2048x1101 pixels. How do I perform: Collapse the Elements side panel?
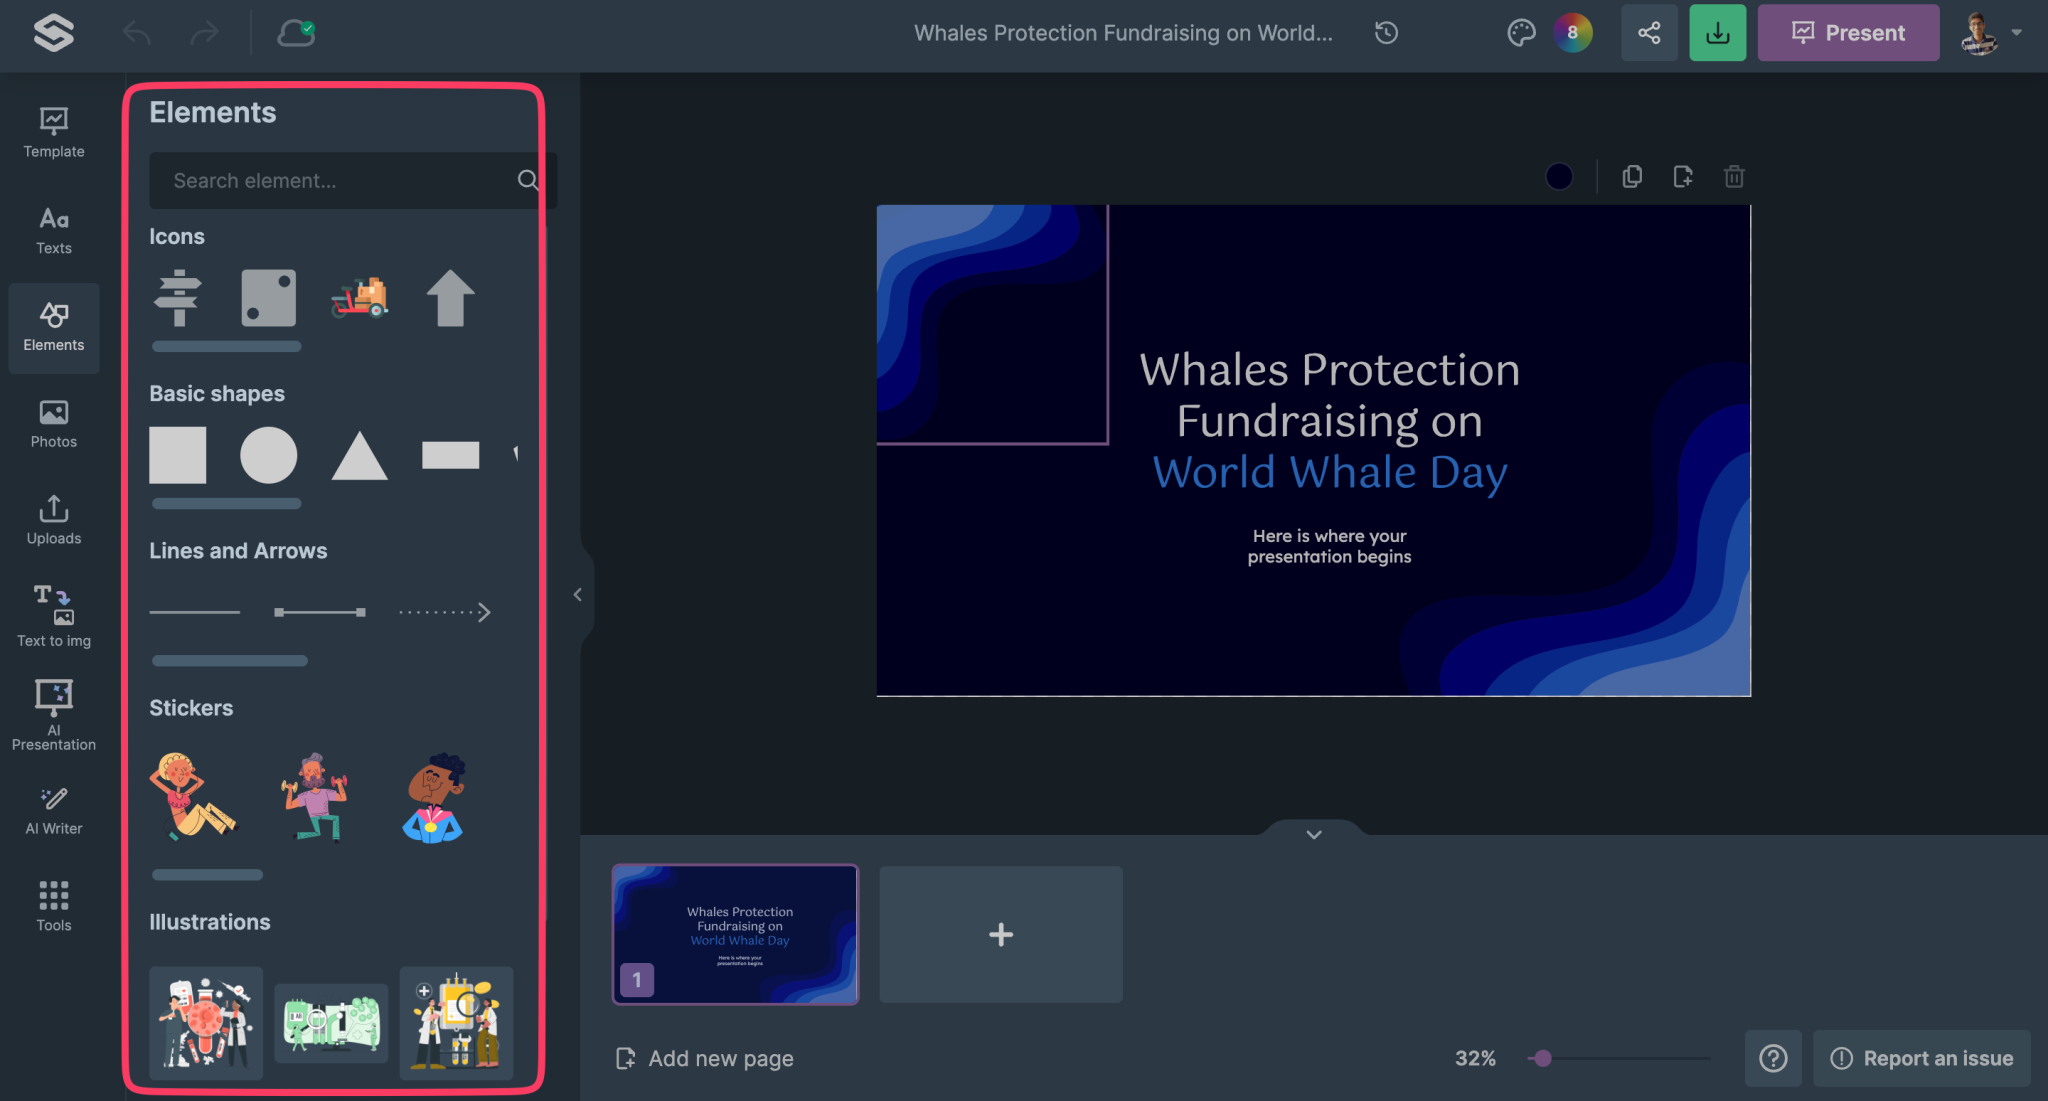[578, 594]
